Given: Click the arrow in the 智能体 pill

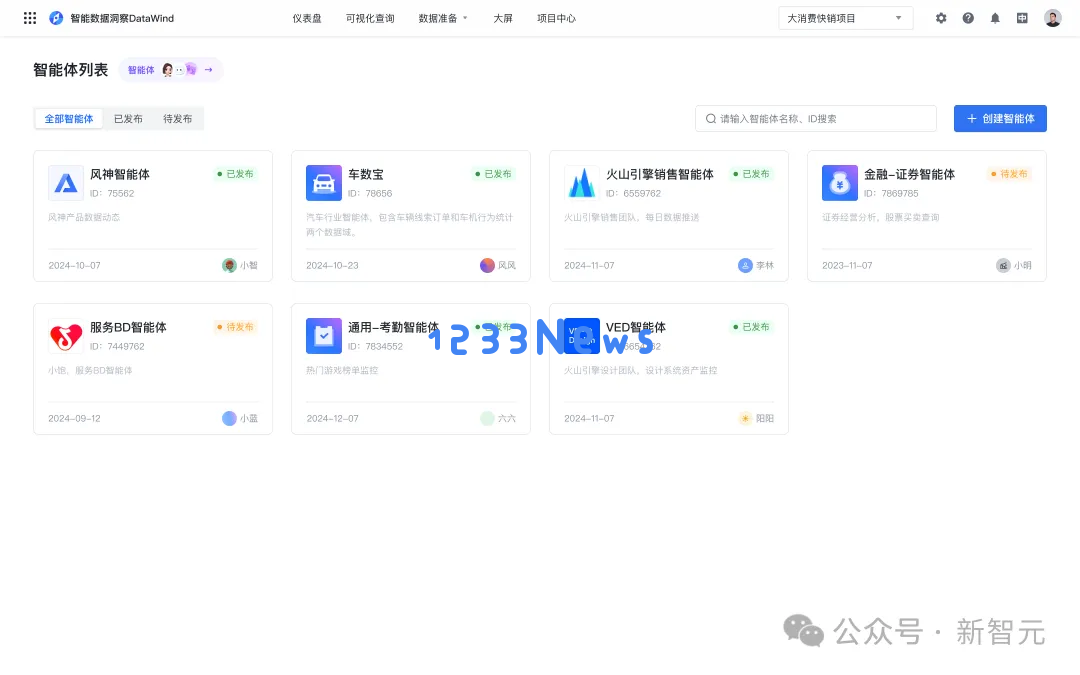Looking at the screenshot, I should (208, 70).
